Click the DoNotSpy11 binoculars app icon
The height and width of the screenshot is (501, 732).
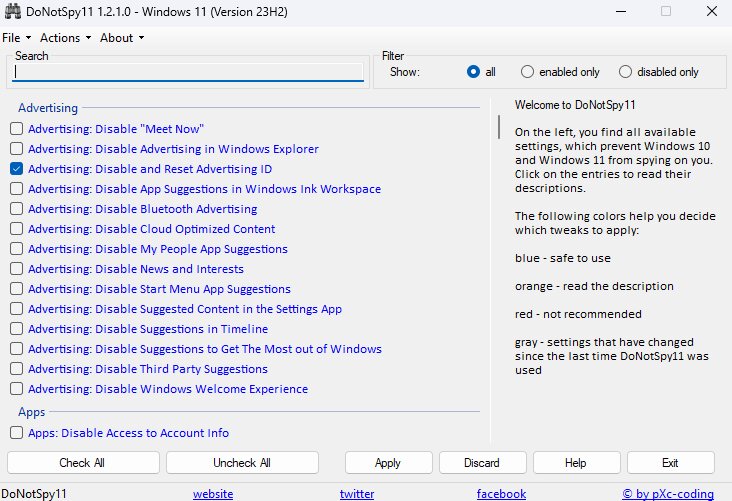pos(11,11)
